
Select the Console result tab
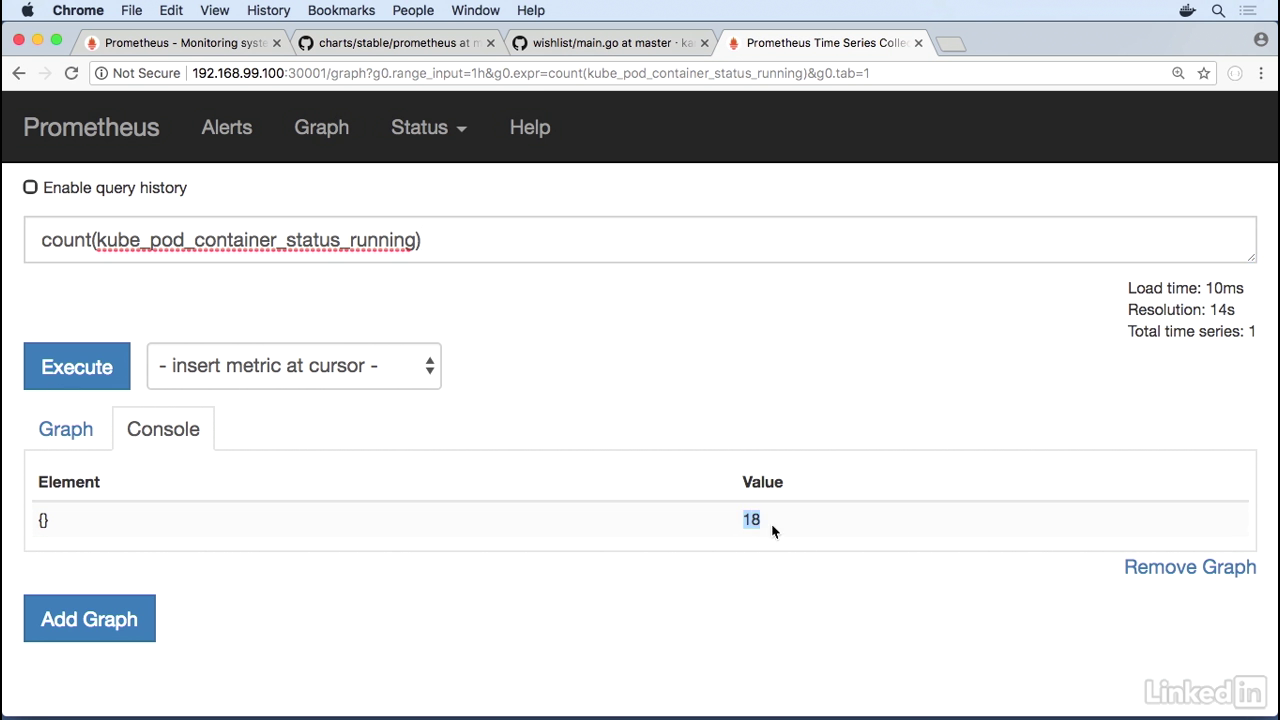coord(163,429)
